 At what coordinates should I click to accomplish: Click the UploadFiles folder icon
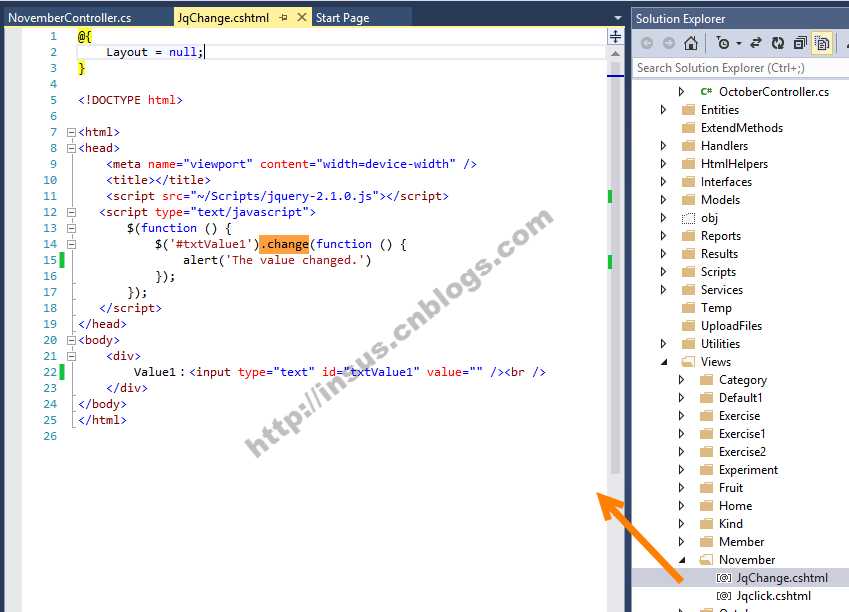688,325
